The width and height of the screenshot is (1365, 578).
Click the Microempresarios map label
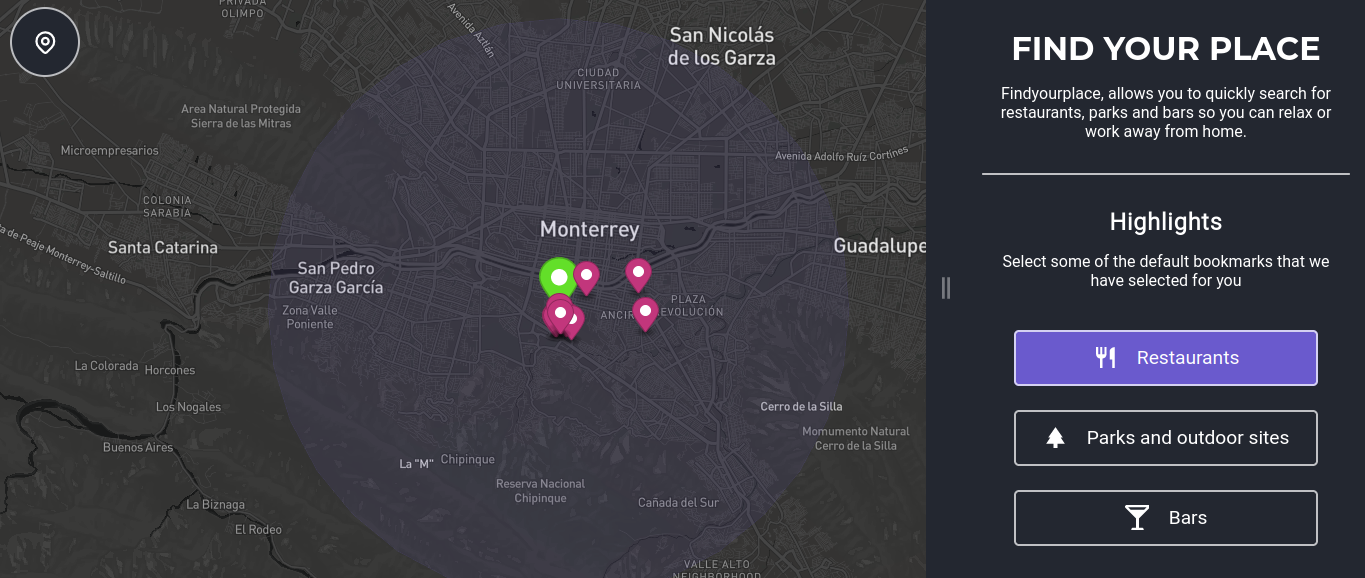pos(110,151)
